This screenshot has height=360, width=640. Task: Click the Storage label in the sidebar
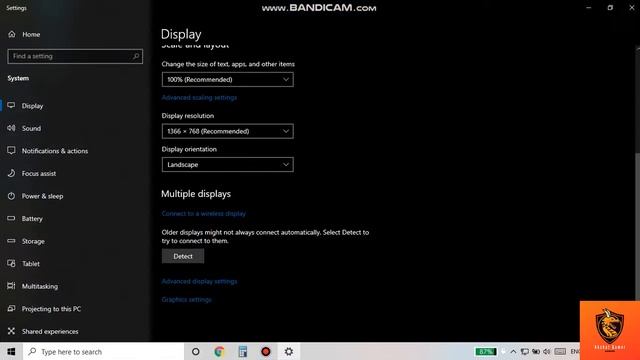[x=33, y=241]
